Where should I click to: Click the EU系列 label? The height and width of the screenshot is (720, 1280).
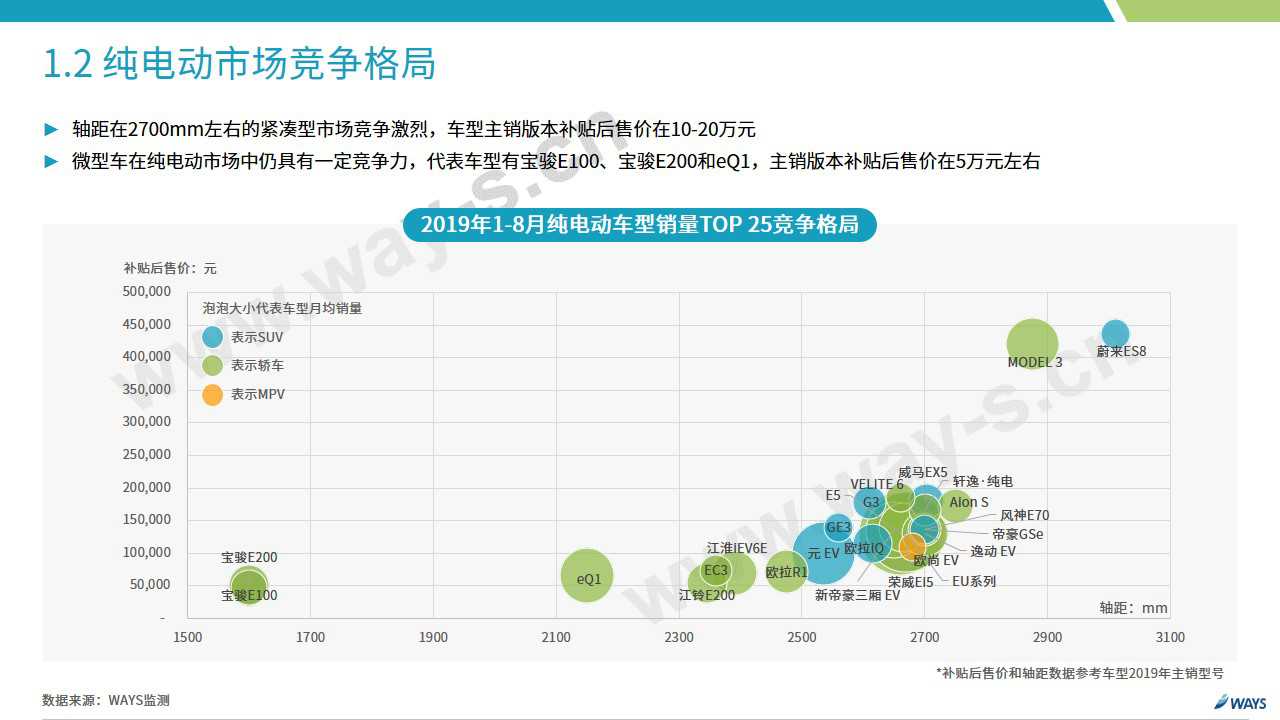[973, 581]
